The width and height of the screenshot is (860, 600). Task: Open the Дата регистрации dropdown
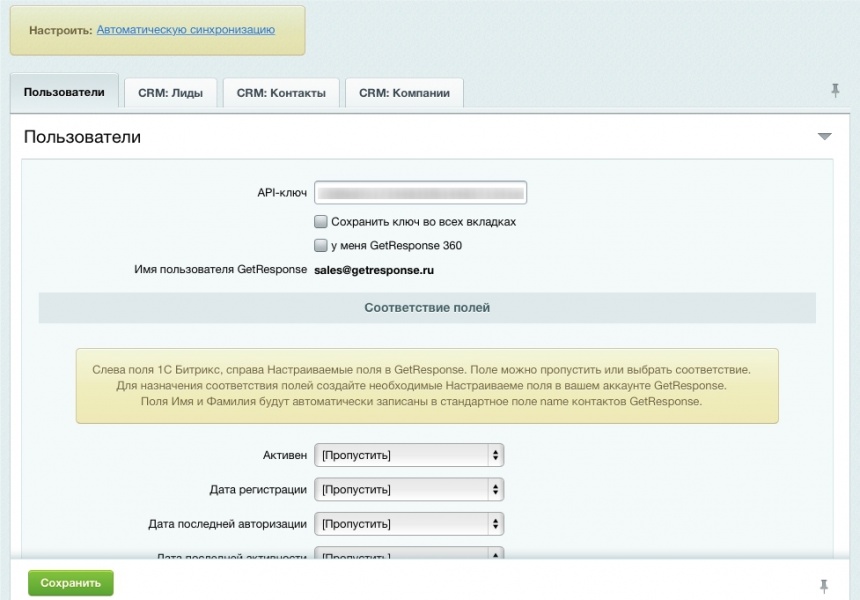[409, 490]
